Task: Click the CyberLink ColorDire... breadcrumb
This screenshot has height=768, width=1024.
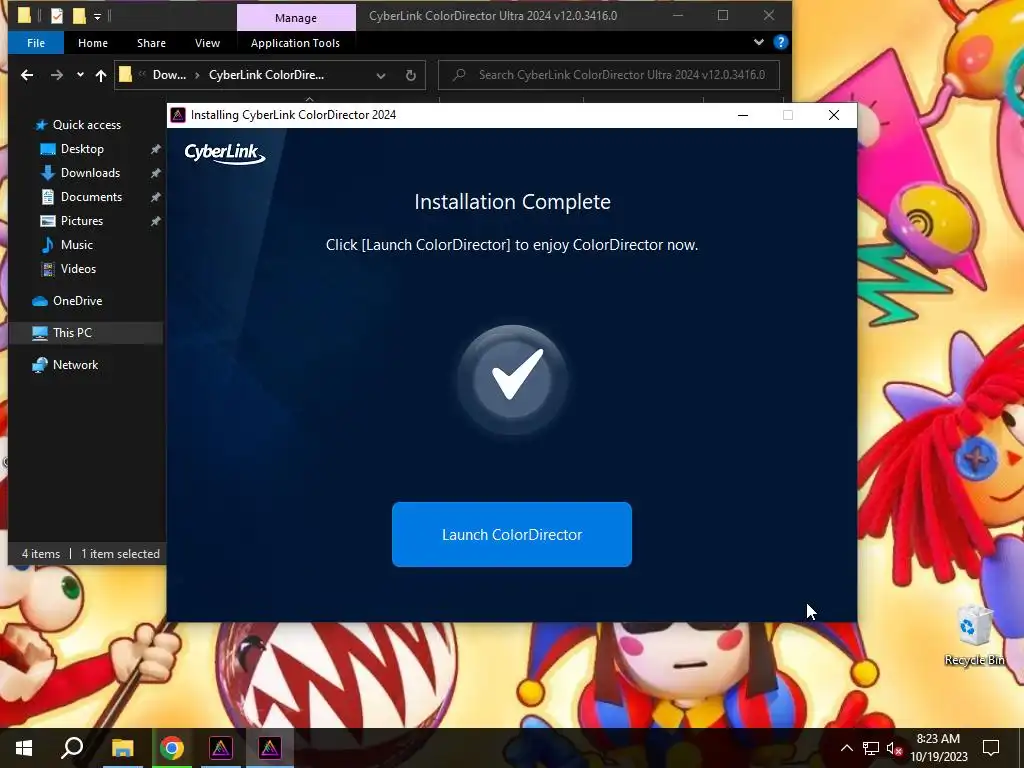Action: pyautogui.click(x=266, y=74)
